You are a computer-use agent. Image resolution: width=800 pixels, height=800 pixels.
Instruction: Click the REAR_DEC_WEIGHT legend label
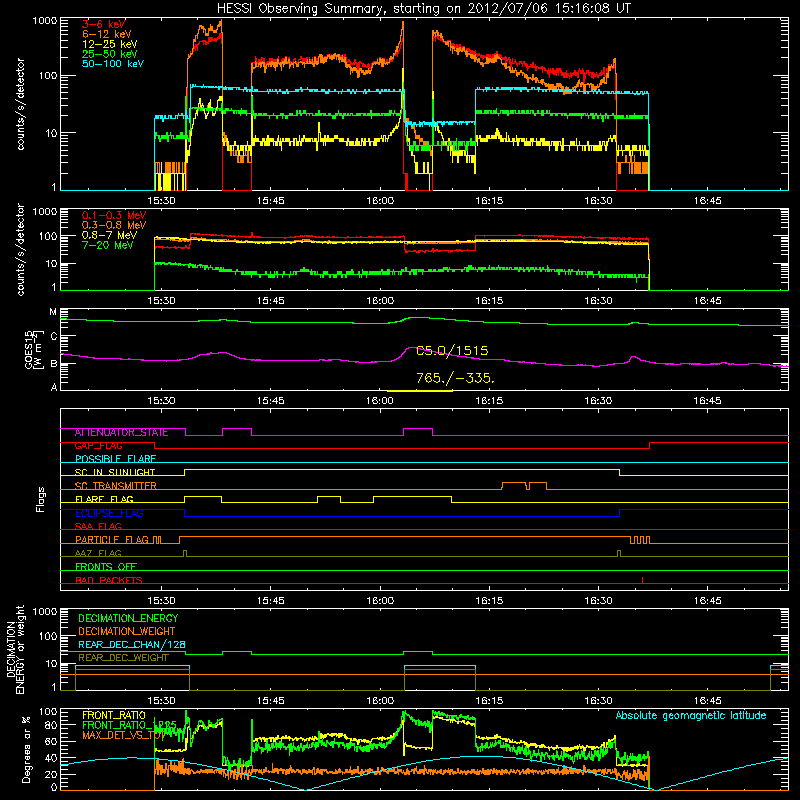[123, 658]
